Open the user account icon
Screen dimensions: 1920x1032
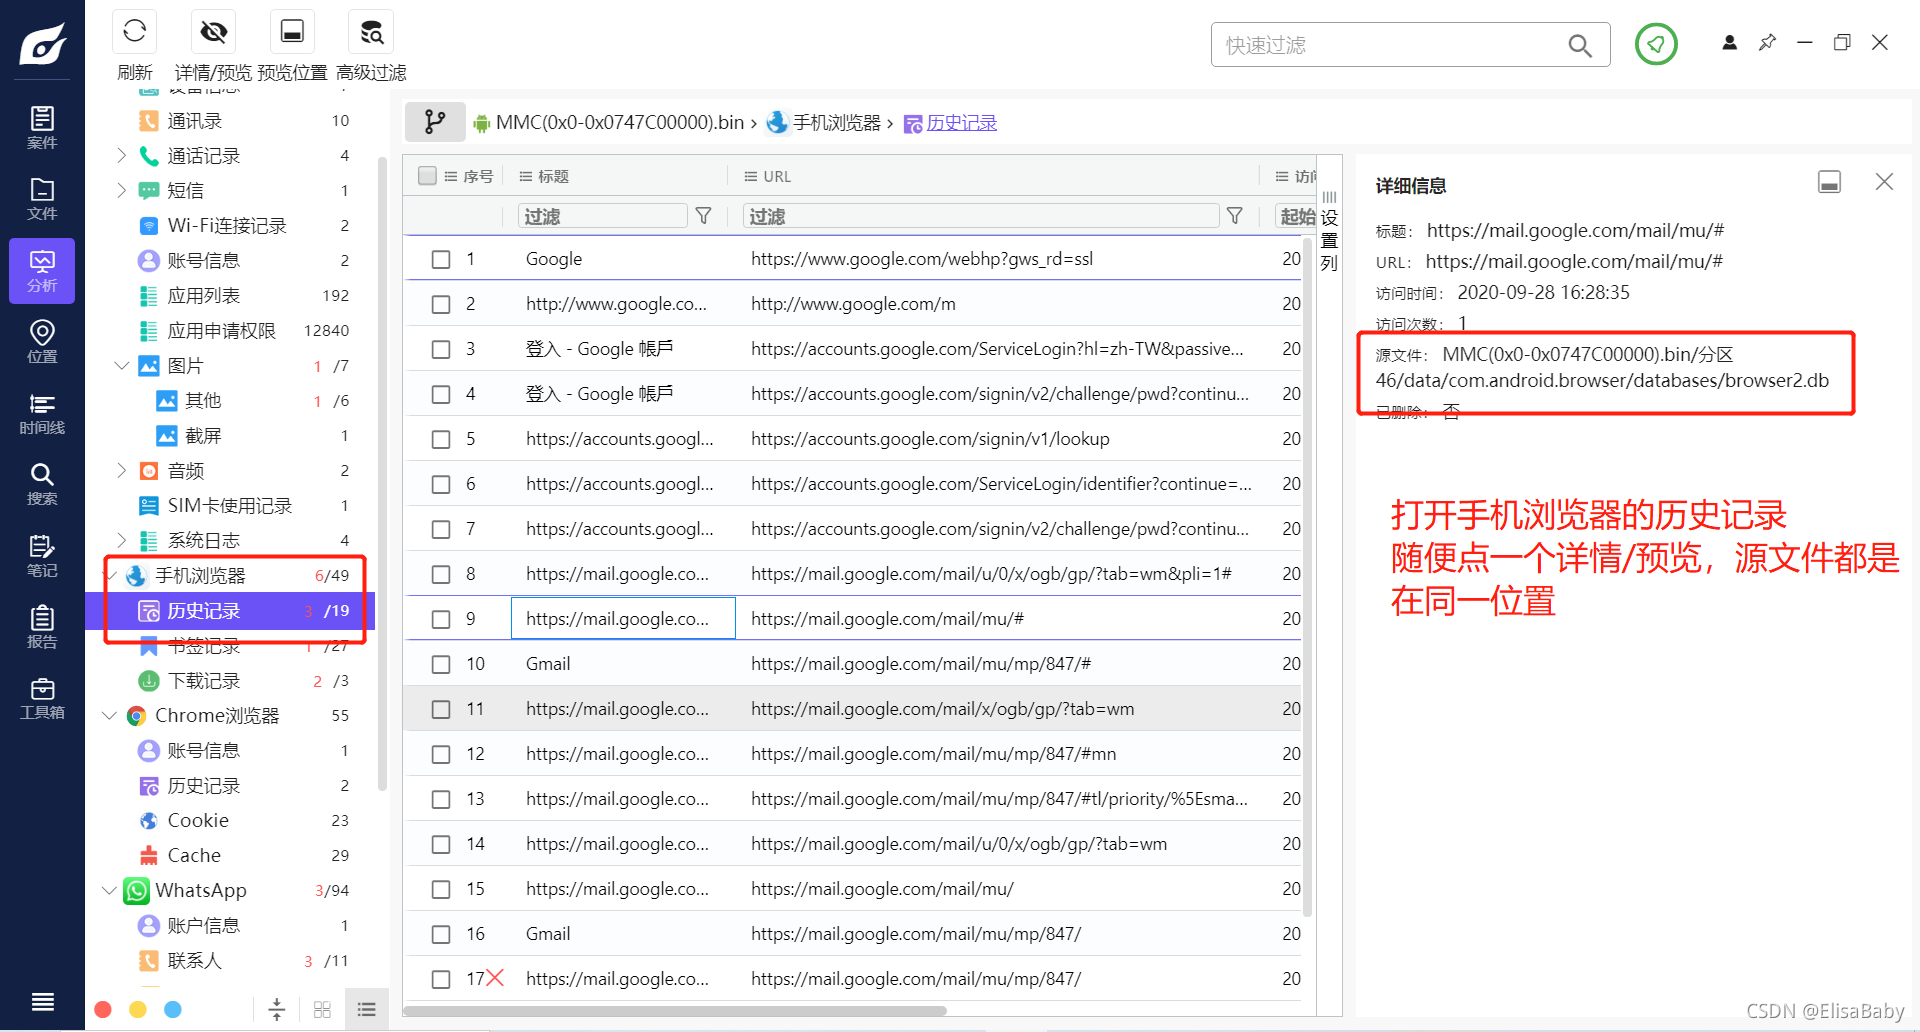pyautogui.click(x=1729, y=42)
